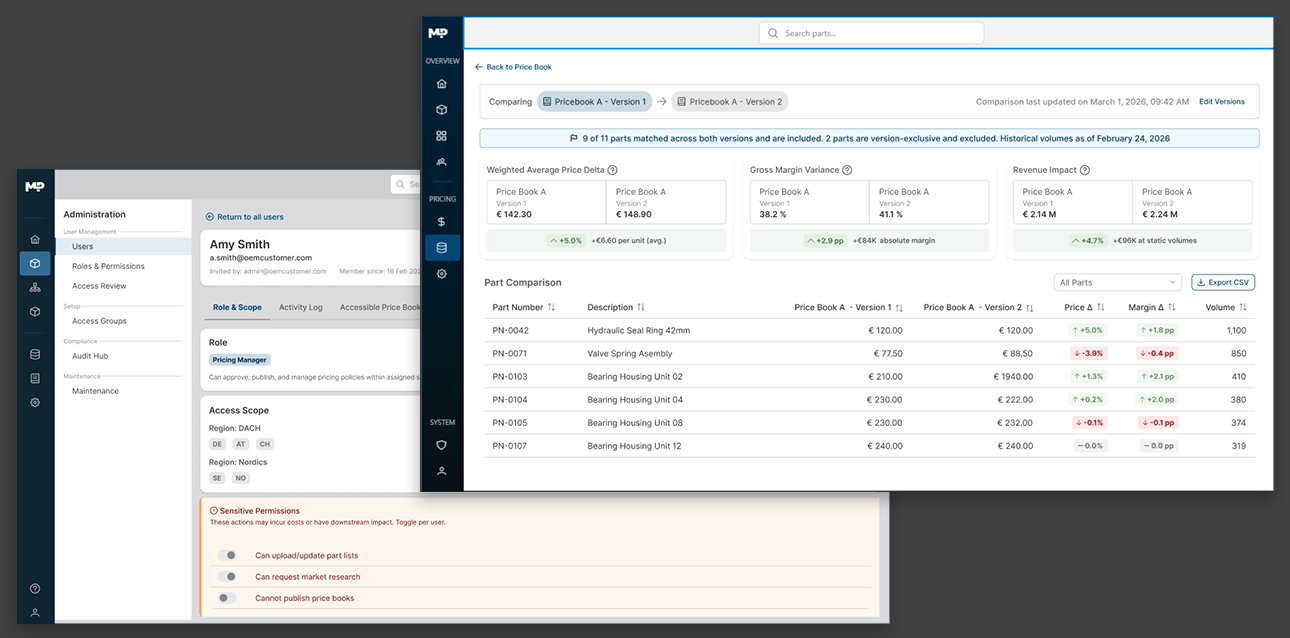1290x638 pixels.
Task: Toggle 'Can request market research' switch
Action: pos(228,577)
